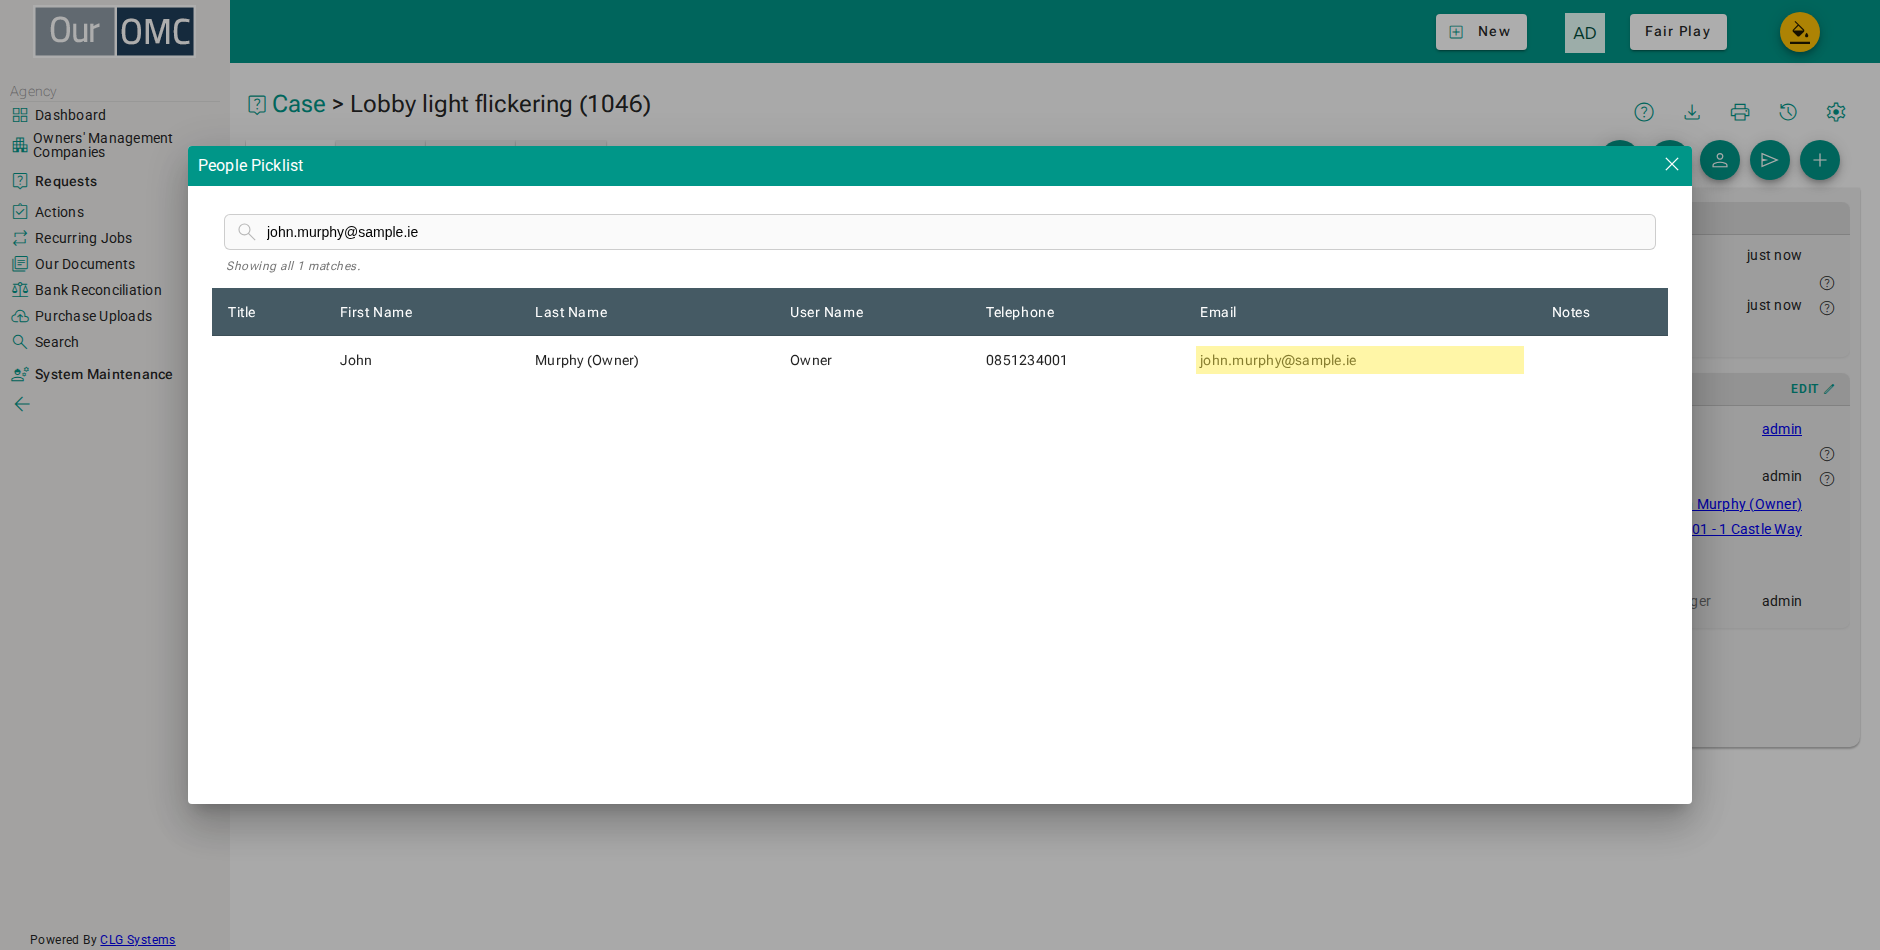This screenshot has width=1880, height=950.
Task: Click the First Name column header
Action: point(376,312)
